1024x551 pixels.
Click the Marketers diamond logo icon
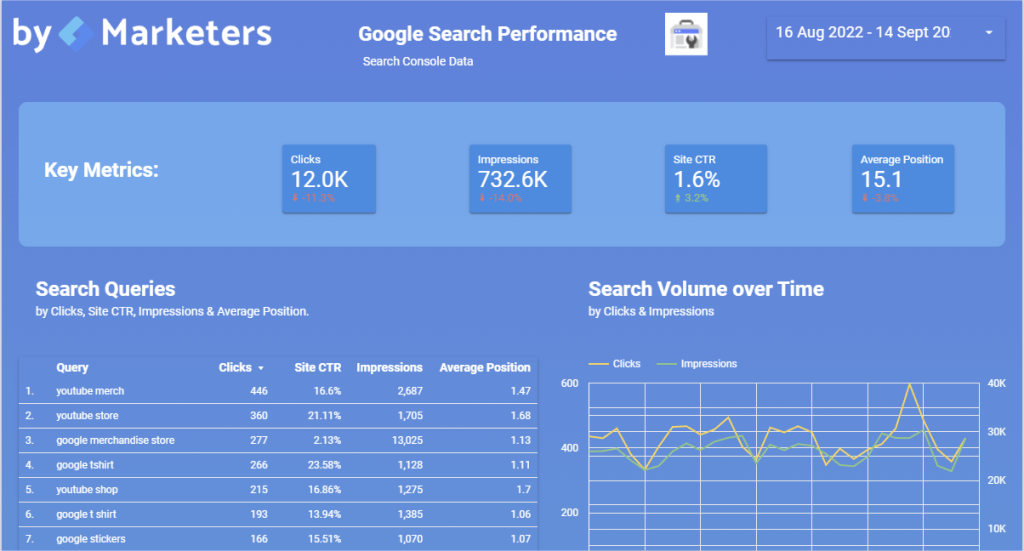pos(76,33)
